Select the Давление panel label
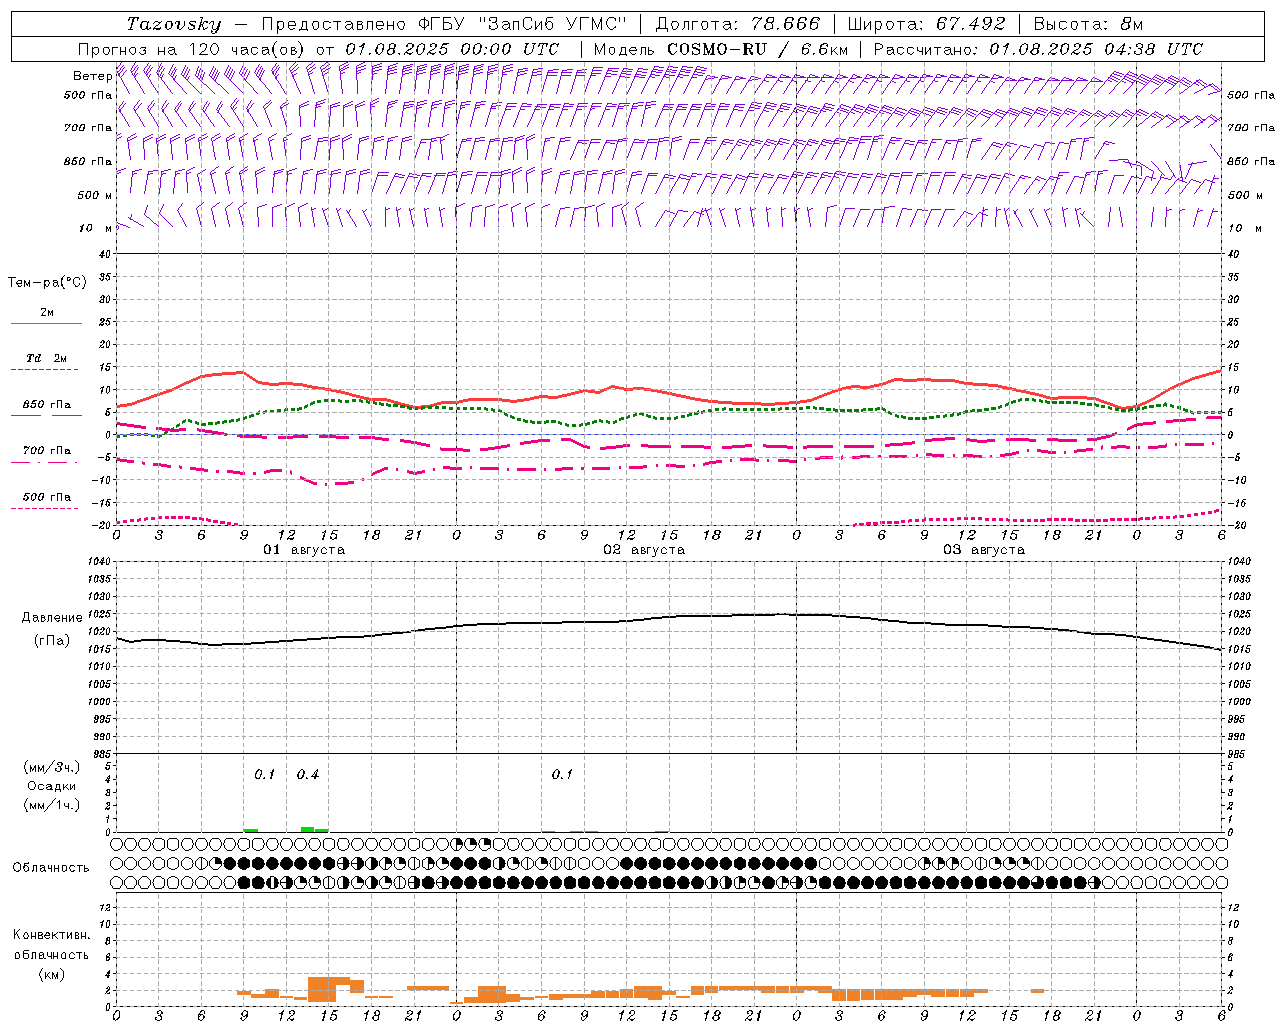This screenshot has height=1024, width=1280. (52, 618)
